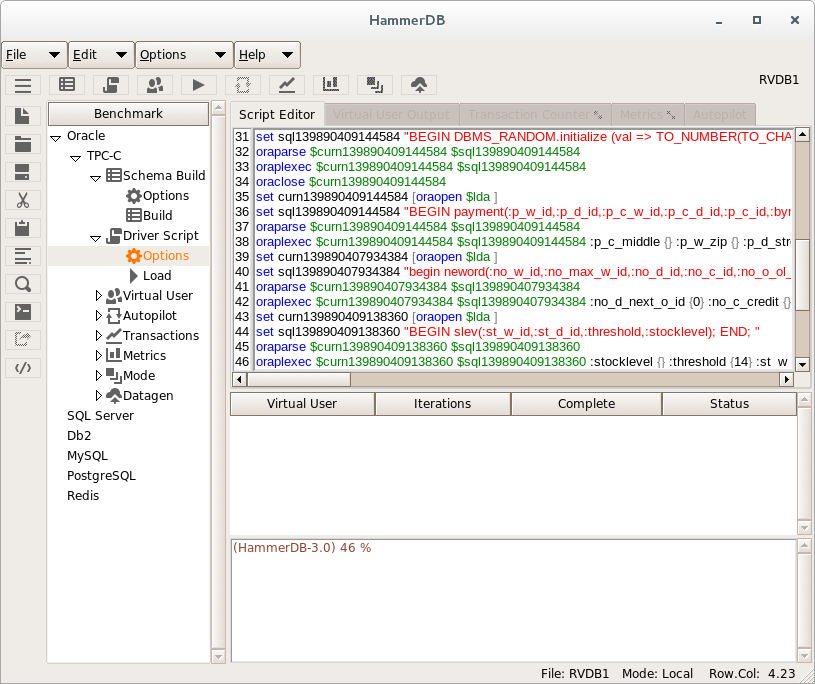815x684 pixels.
Task: Expand the Transactions tree node
Action: [x=99, y=335]
